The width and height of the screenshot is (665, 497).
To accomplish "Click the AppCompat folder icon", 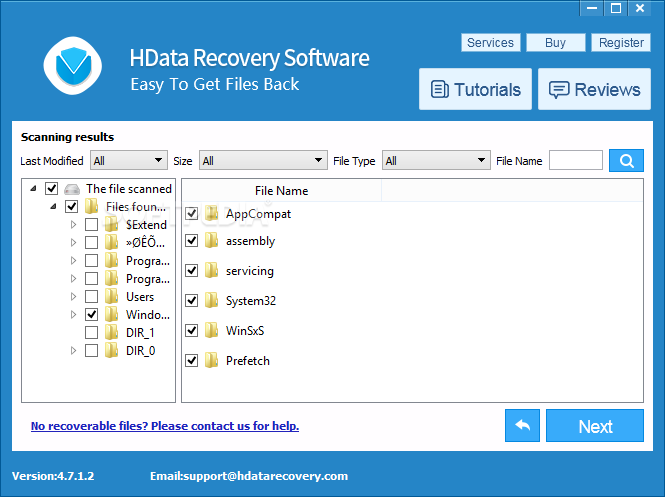I will coord(212,213).
